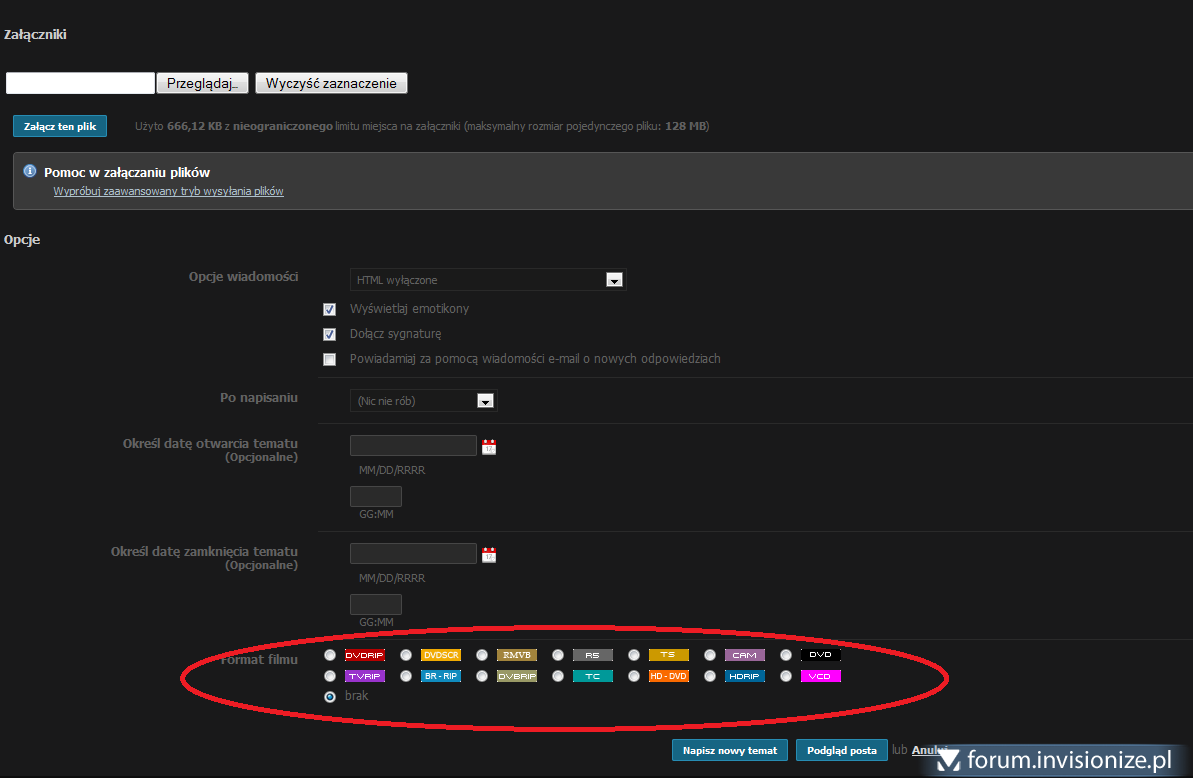The height and width of the screenshot is (778, 1193).
Task: Toggle the Wyświetlaj emotikony checkbox
Action: pyautogui.click(x=329, y=309)
